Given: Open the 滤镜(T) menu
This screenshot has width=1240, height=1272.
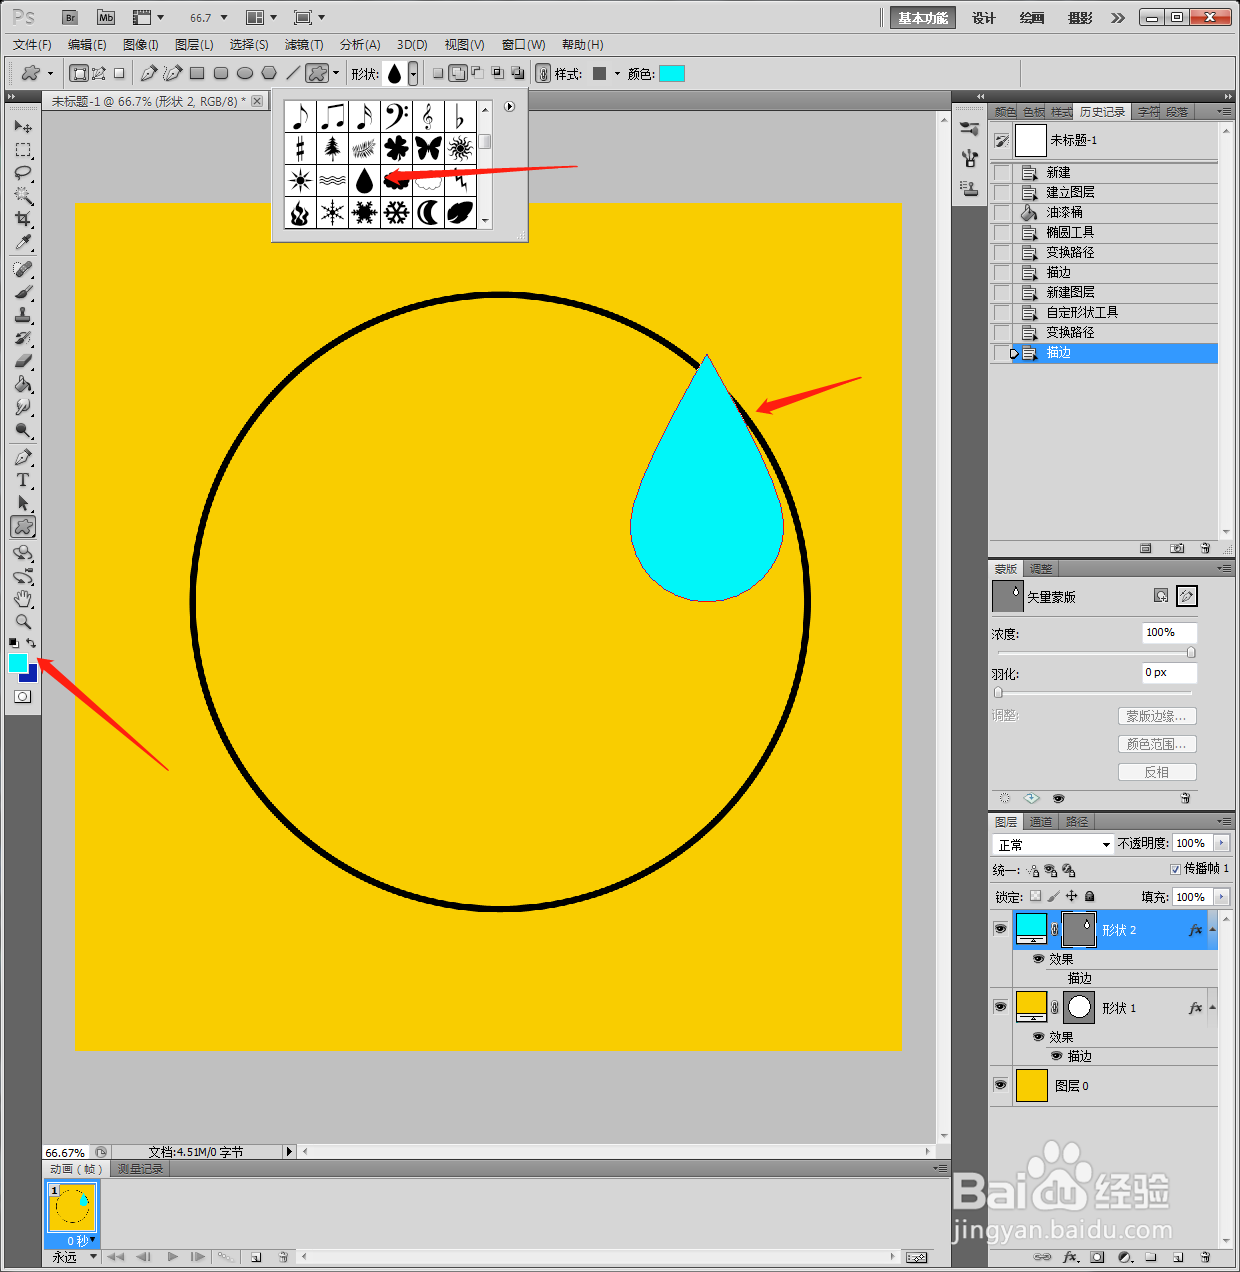Looking at the screenshot, I should pos(304,45).
